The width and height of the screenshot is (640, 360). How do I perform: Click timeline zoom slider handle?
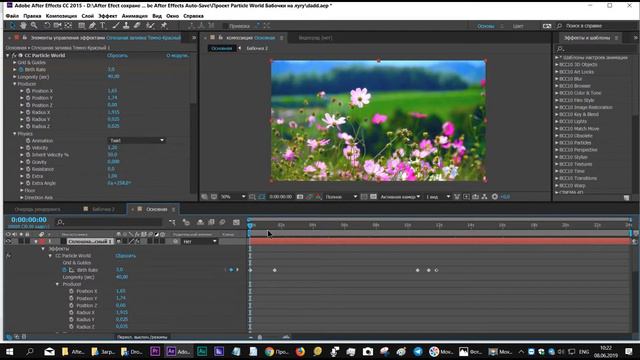pyautogui.click(x=260, y=337)
